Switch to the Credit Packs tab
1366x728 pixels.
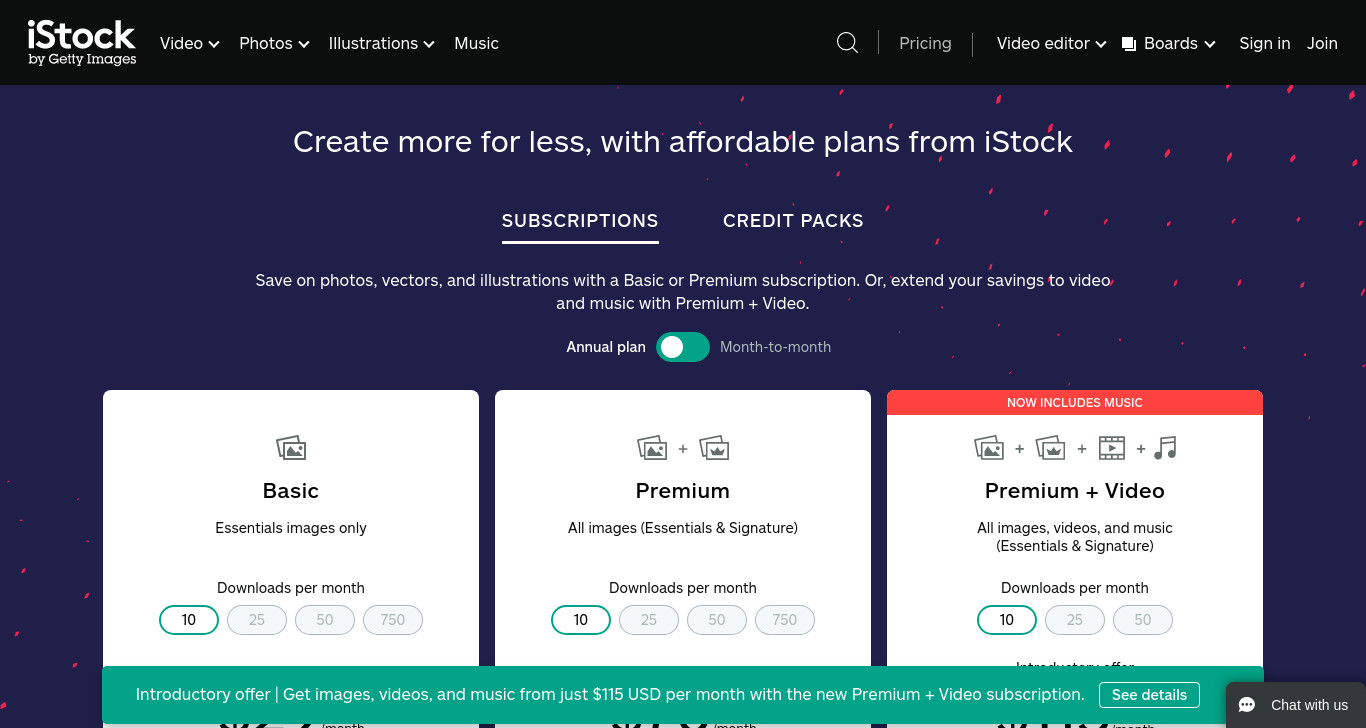coord(793,221)
